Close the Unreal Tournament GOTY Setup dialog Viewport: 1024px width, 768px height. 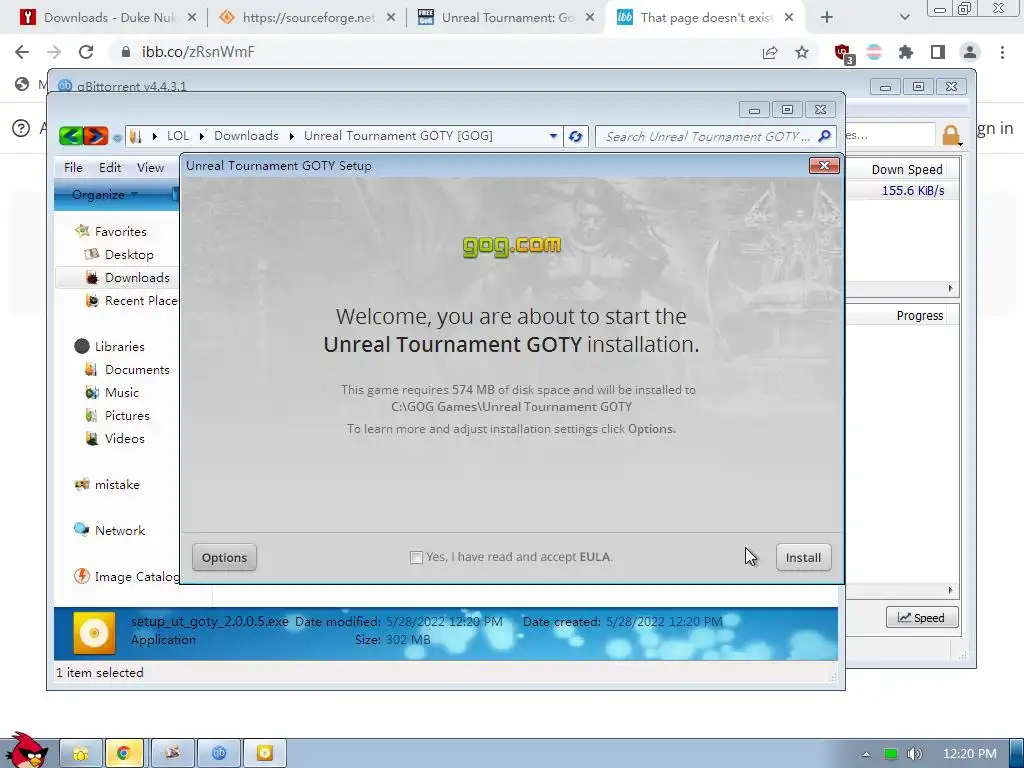tap(824, 165)
